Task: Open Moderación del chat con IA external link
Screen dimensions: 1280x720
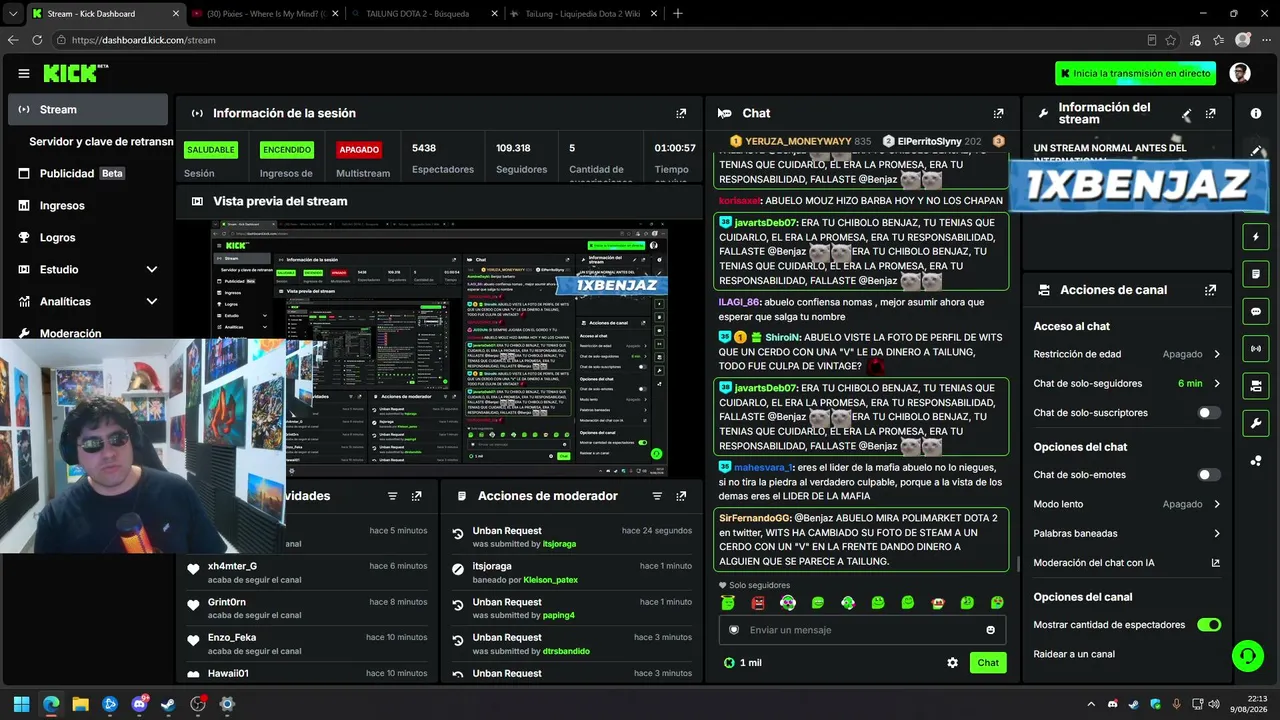Action: 1216,563
